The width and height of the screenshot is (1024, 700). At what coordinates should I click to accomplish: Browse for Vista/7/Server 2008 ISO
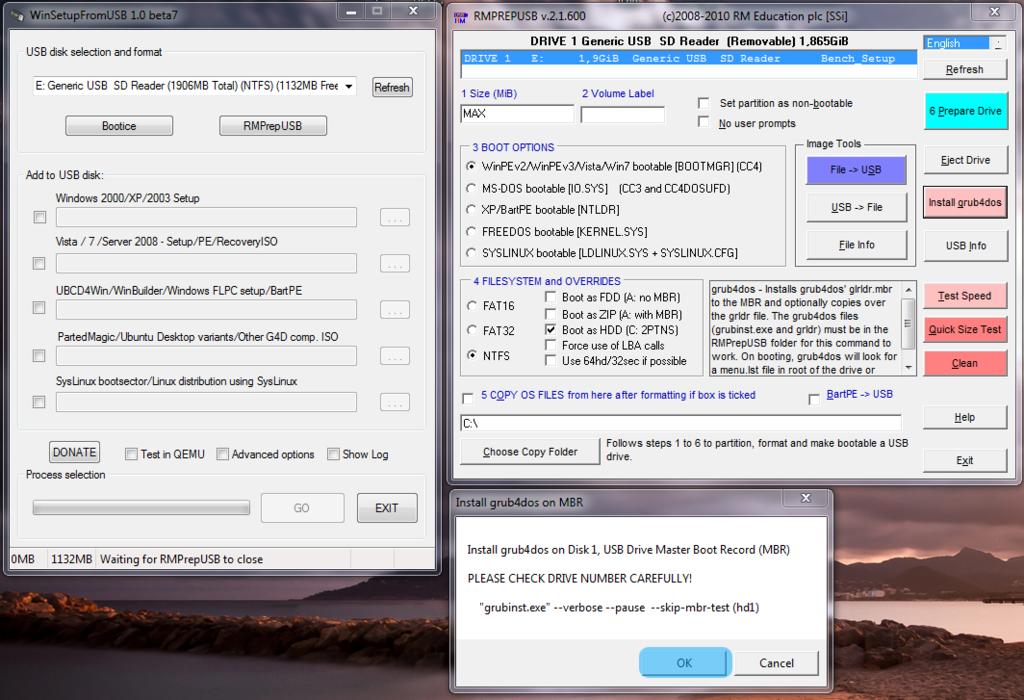pyautogui.click(x=394, y=263)
